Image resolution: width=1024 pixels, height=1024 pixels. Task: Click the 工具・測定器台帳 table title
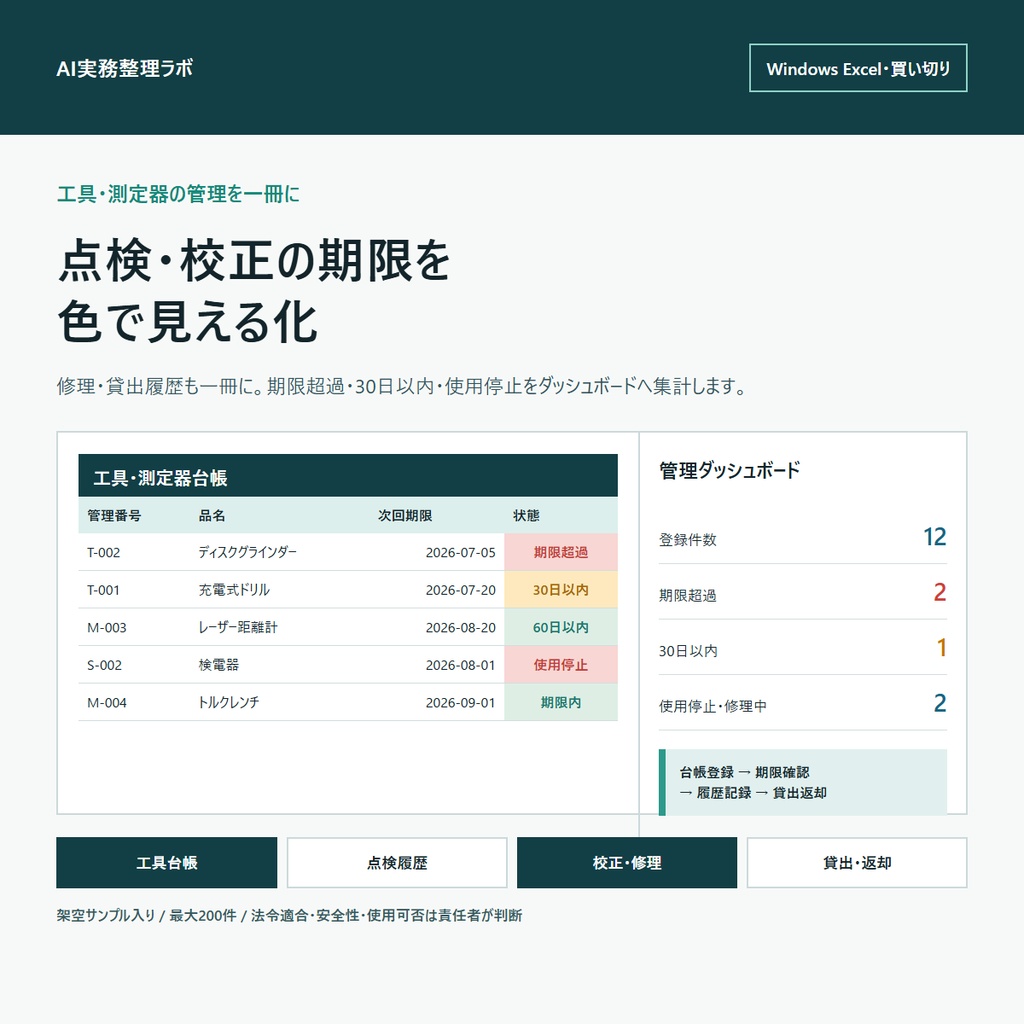(160, 478)
